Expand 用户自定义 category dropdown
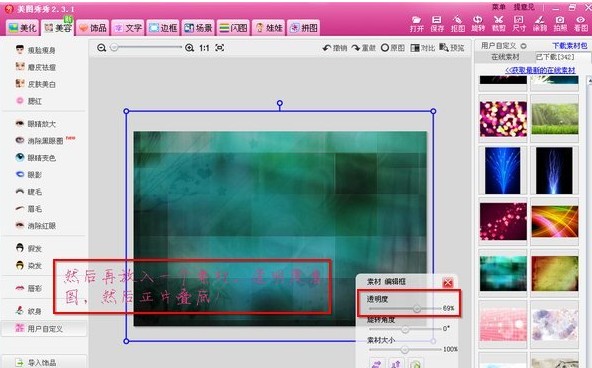592x368 pixels. point(523,46)
